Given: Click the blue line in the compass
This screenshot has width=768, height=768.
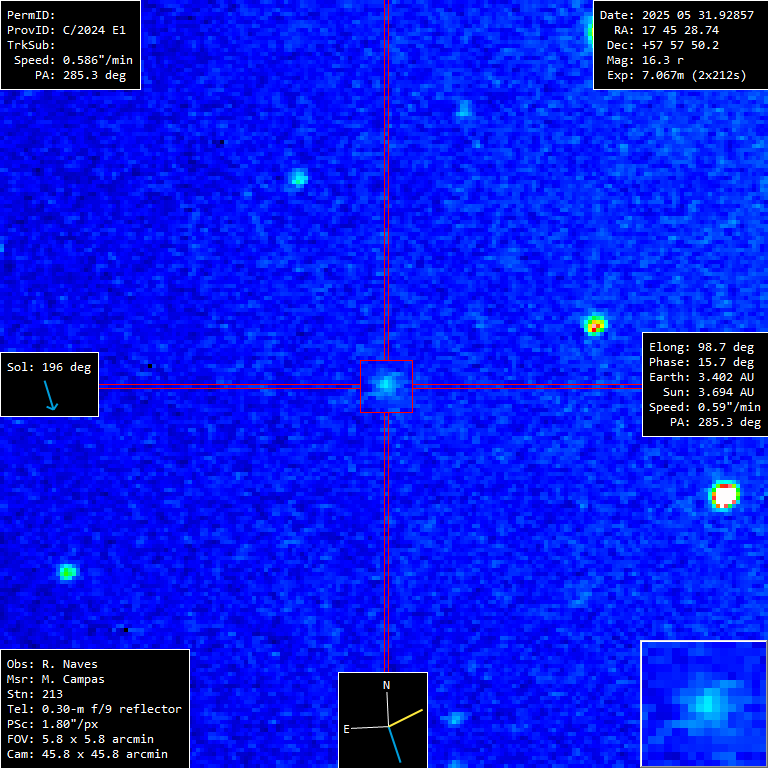Looking at the screenshot, I should click(x=395, y=744).
